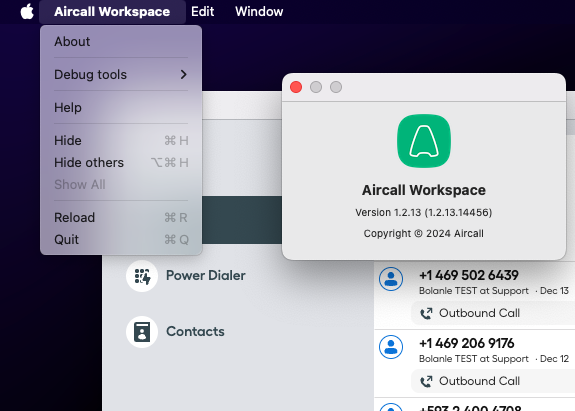This screenshot has width=575, height=411.
Task: Click the Dec 13 outbound call phone icon
Action: (426, 313)
